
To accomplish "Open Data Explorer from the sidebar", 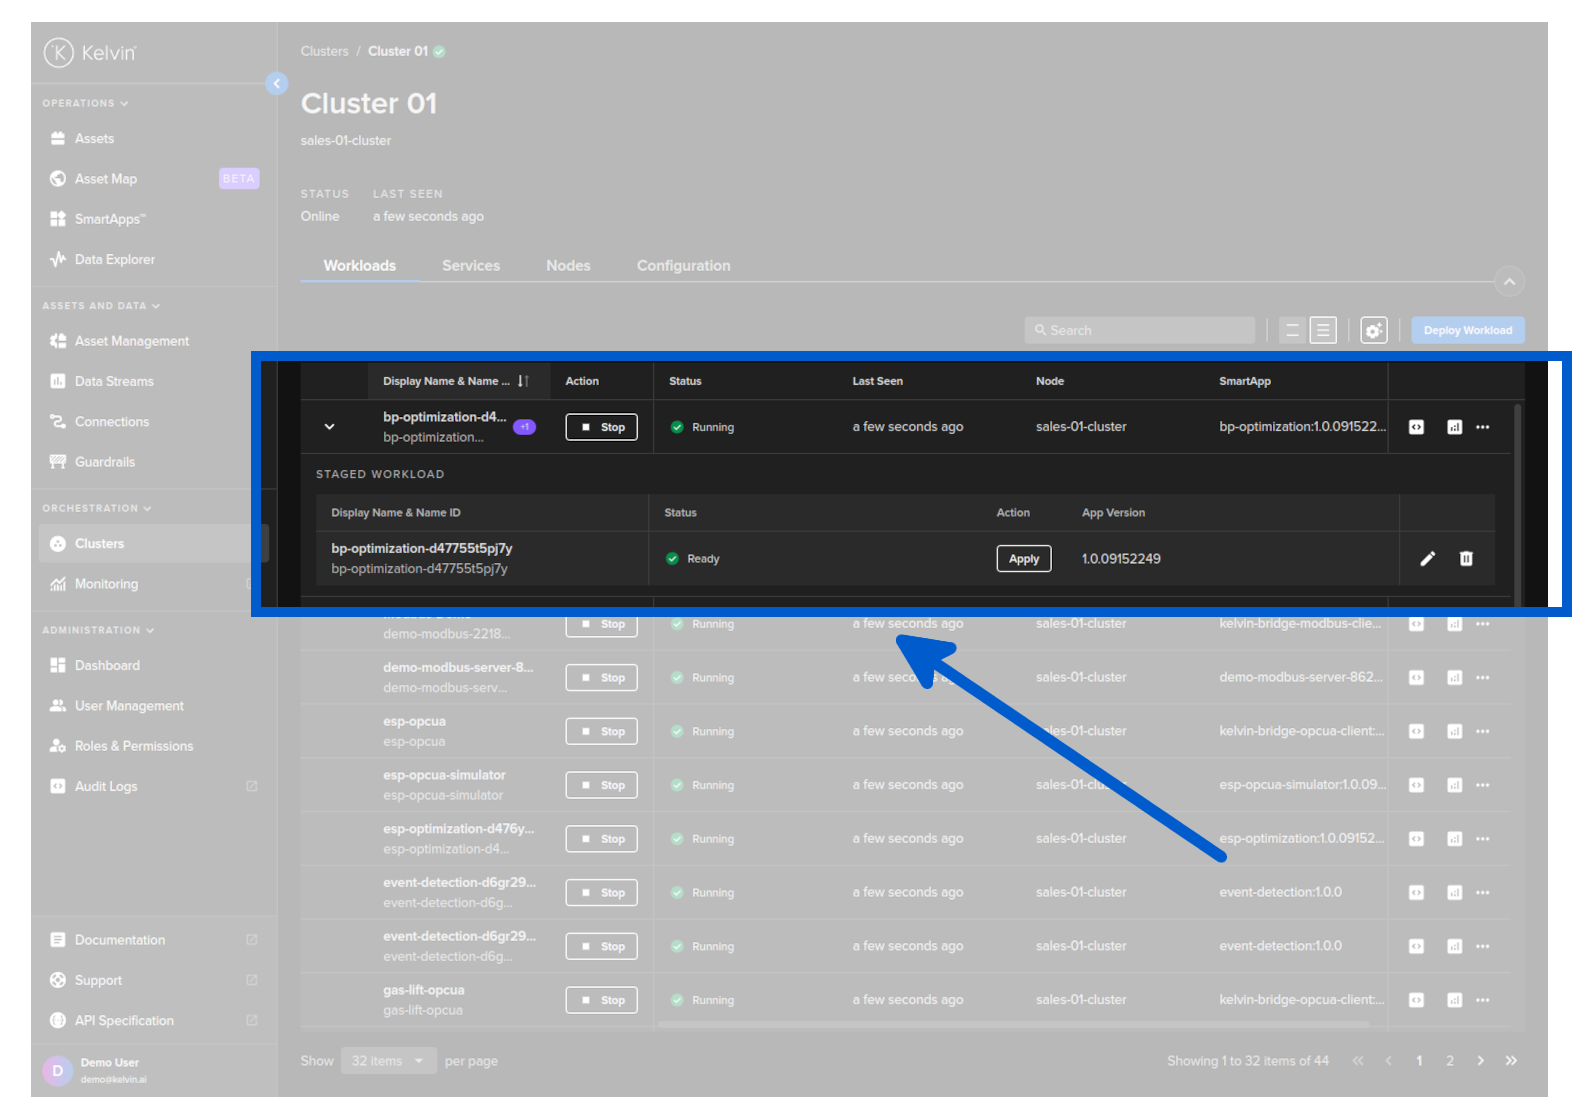I will pos(114,260).
